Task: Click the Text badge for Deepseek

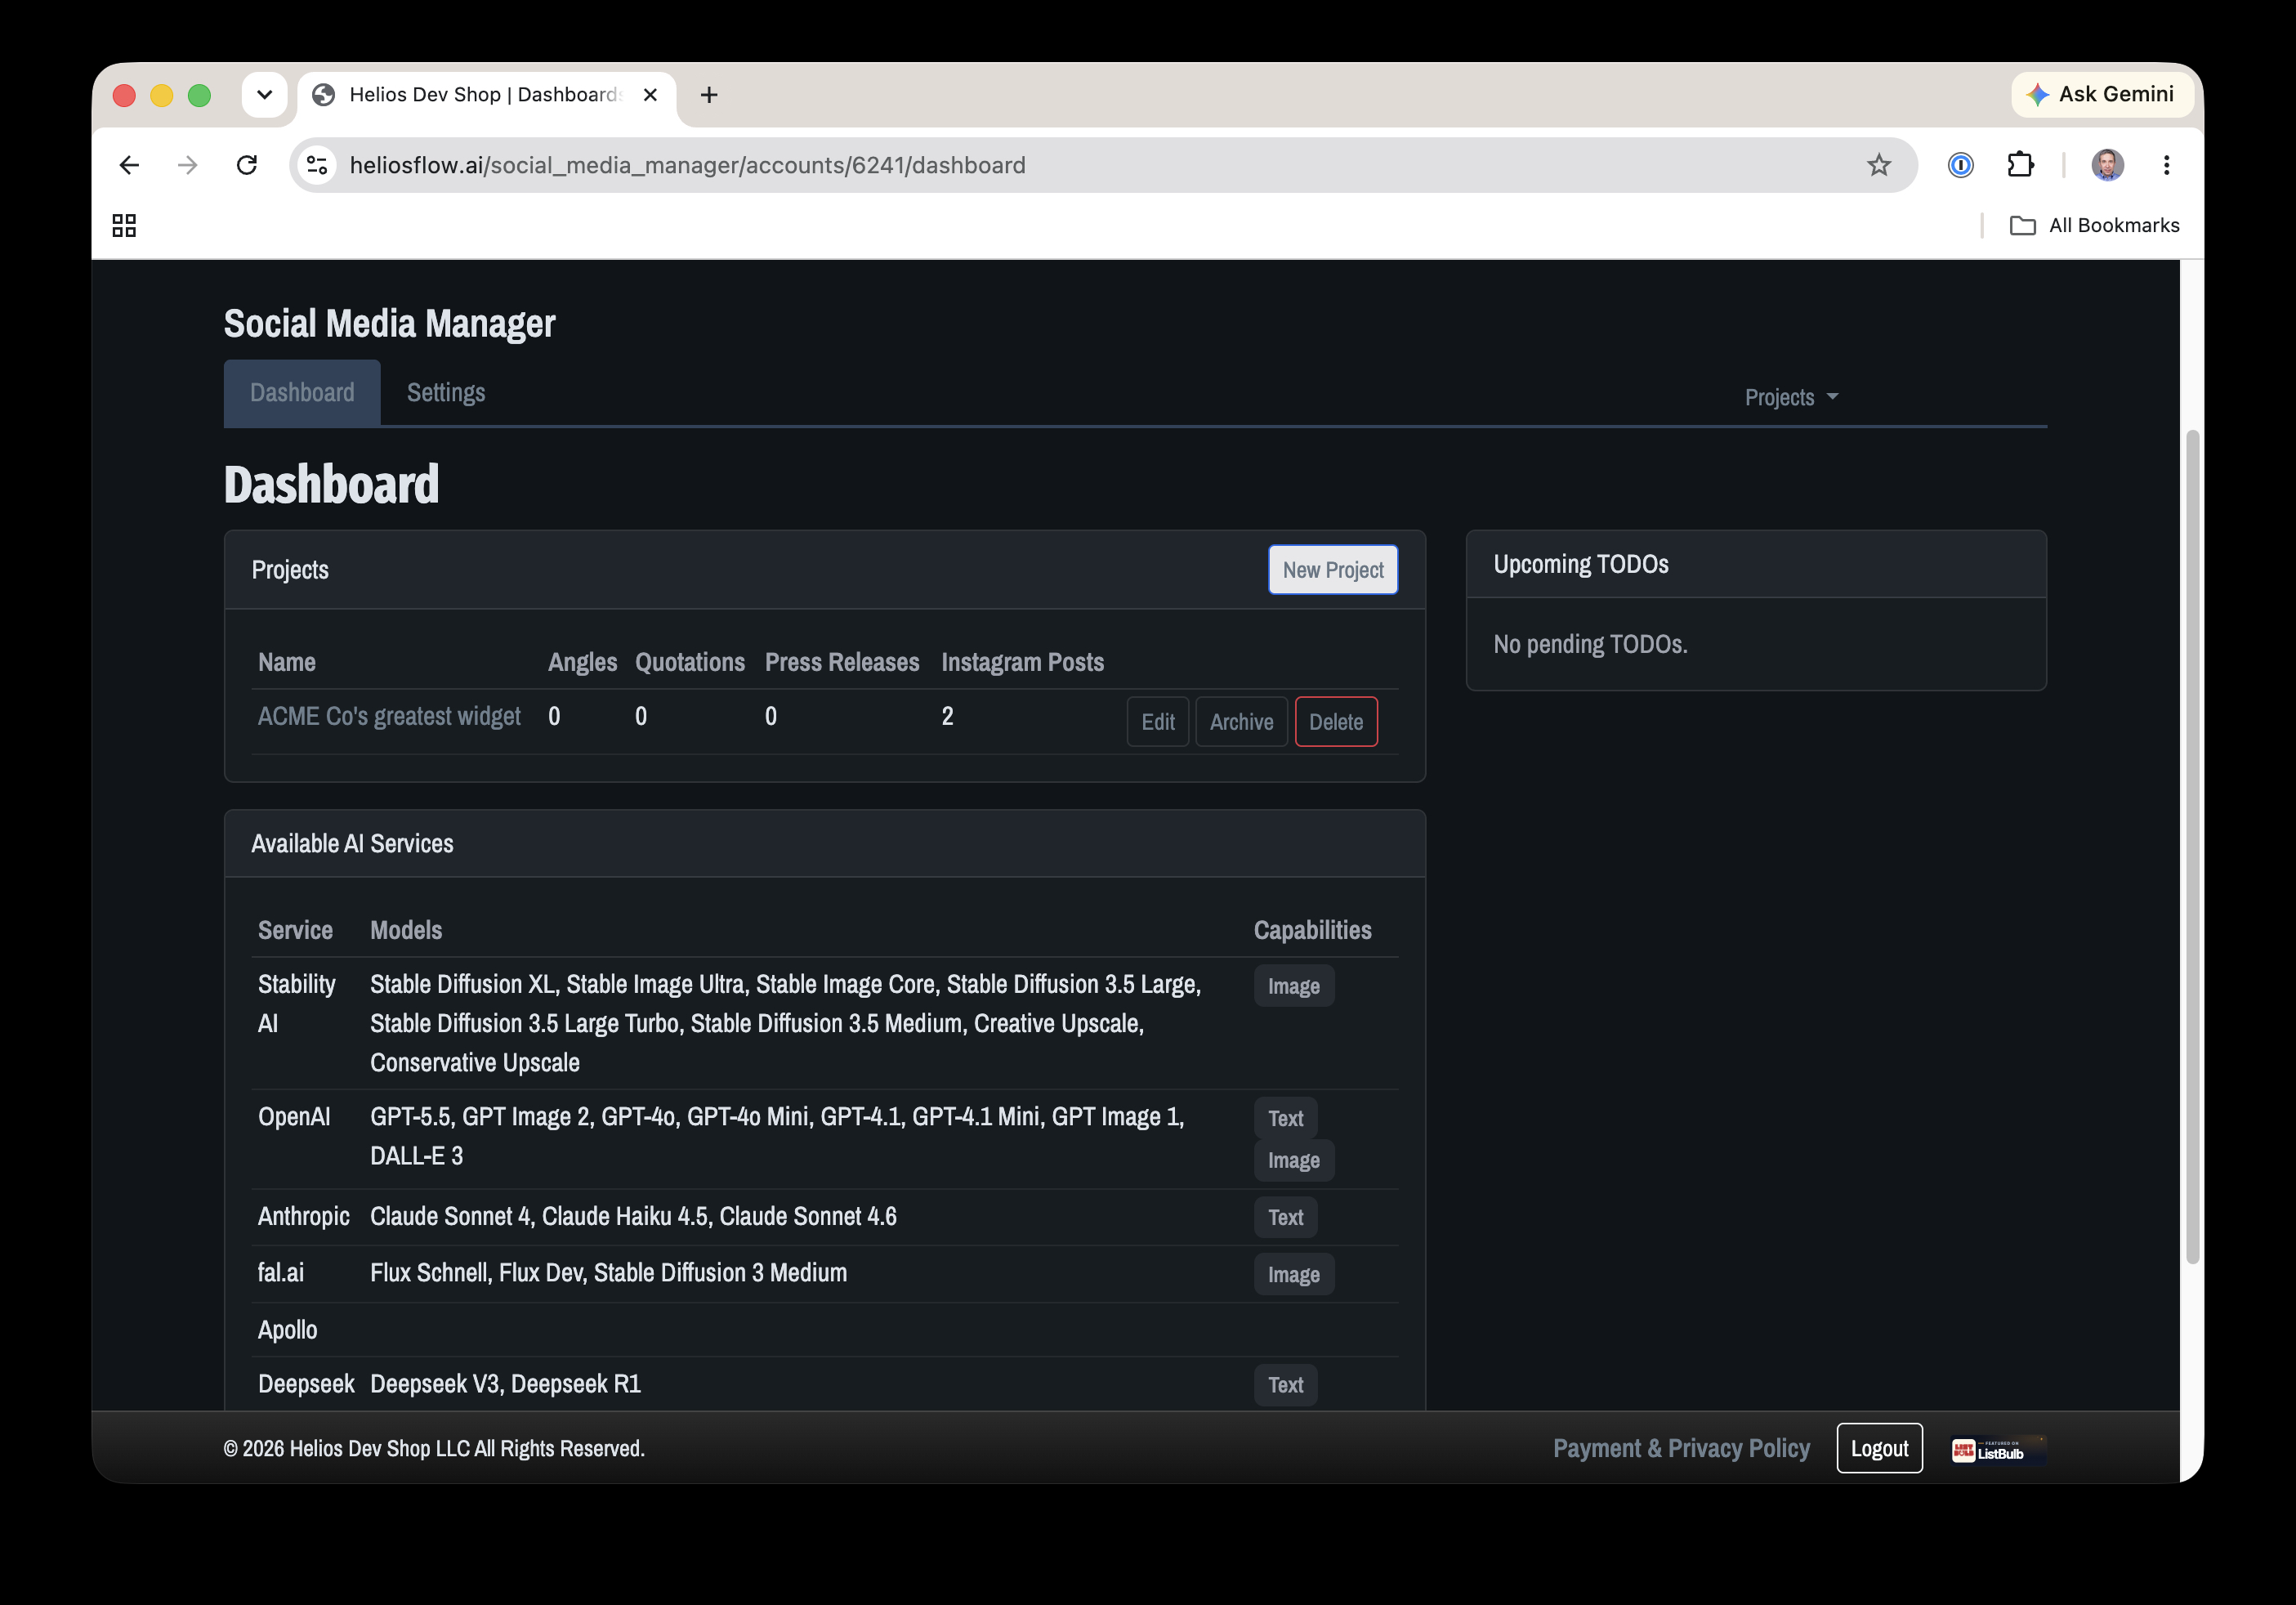Action: [1286, 1385]
